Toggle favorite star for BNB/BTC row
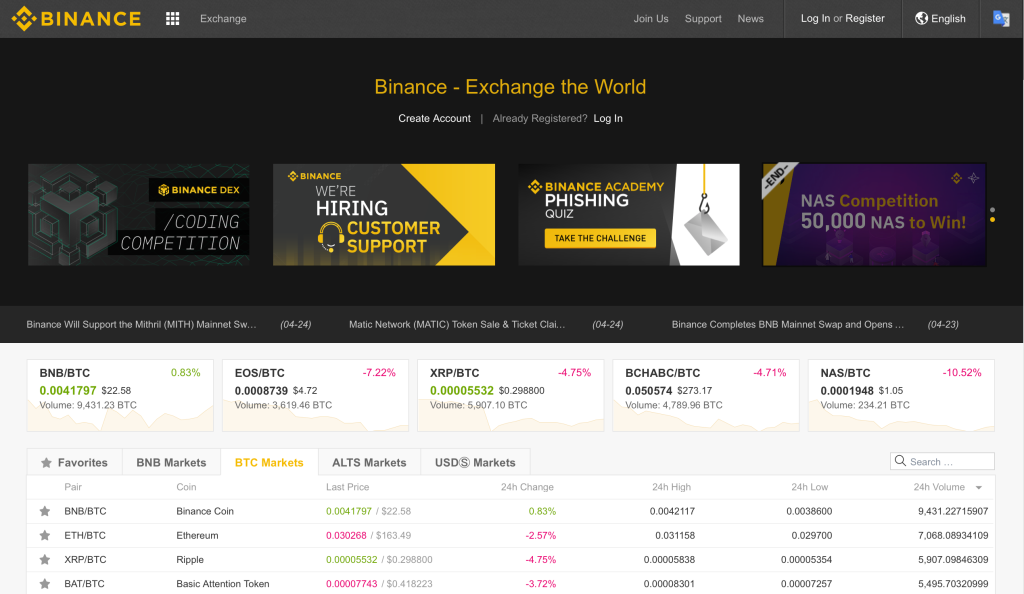 tap(44, 511)
